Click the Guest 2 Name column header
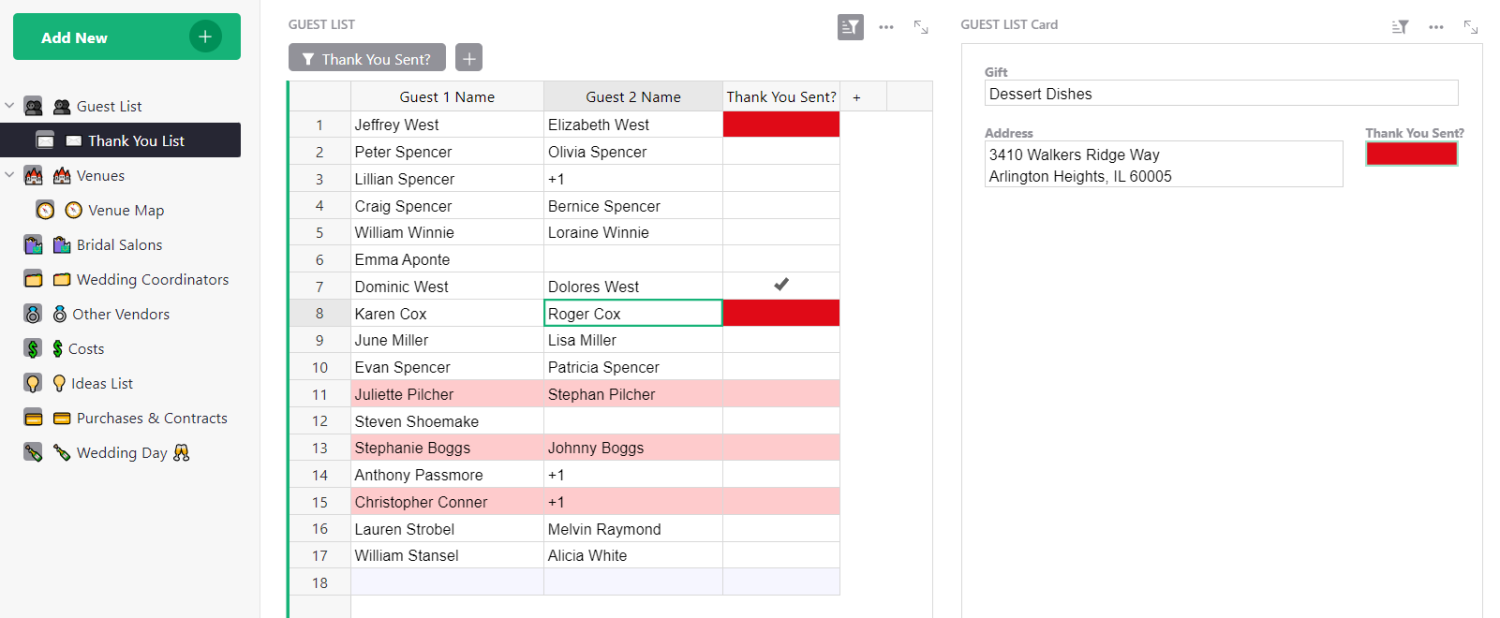This screenshot has height=618, width=1500. pos(633,97)
